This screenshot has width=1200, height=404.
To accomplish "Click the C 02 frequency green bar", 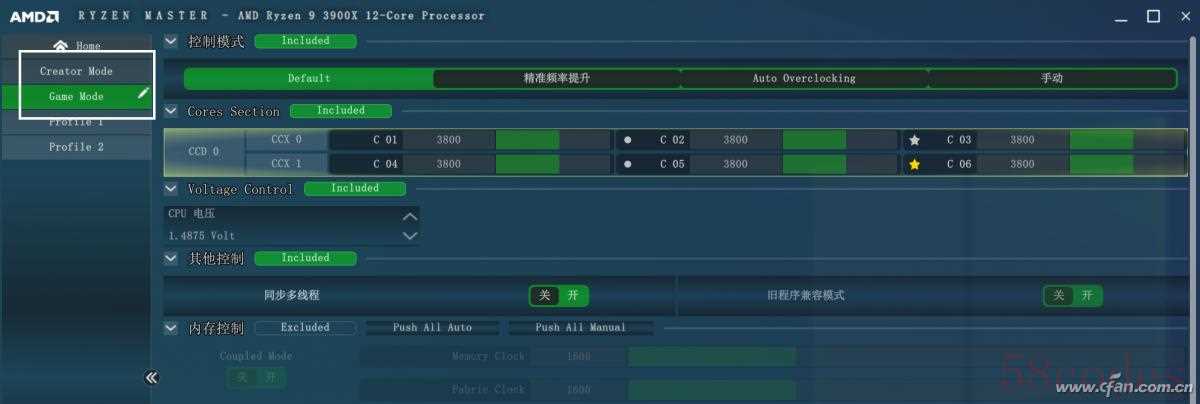I will pos(814,140).
